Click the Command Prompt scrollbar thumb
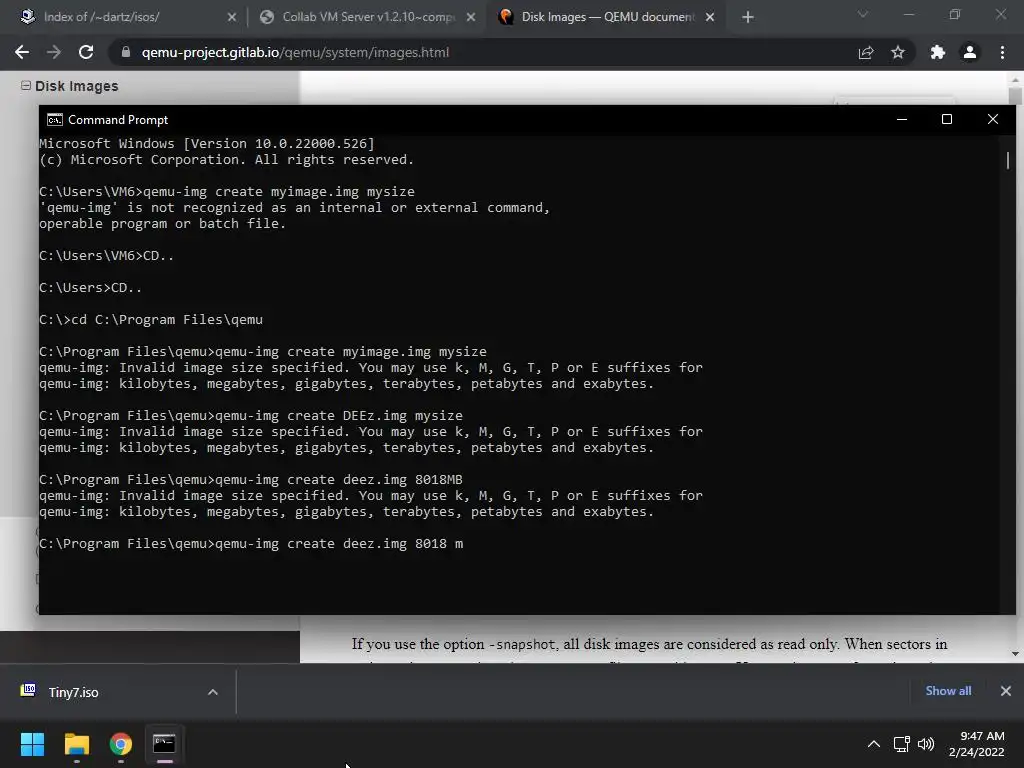Image resolution: width=1024 pixels, height=768 pixels. (1008, 160)
